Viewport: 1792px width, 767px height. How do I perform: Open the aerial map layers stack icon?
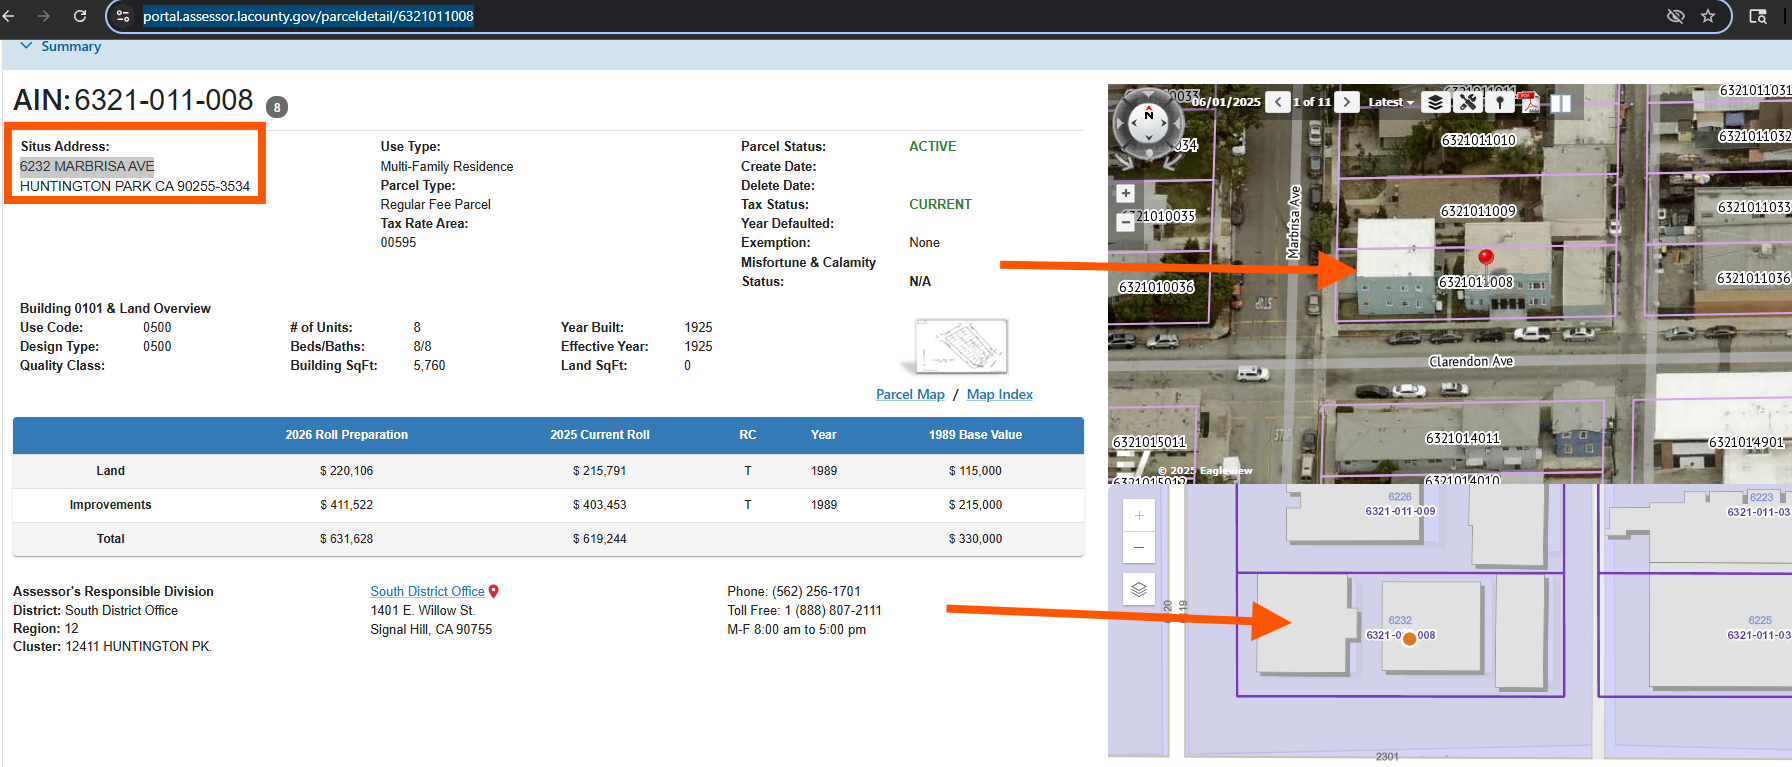[x=1435, y=102]
